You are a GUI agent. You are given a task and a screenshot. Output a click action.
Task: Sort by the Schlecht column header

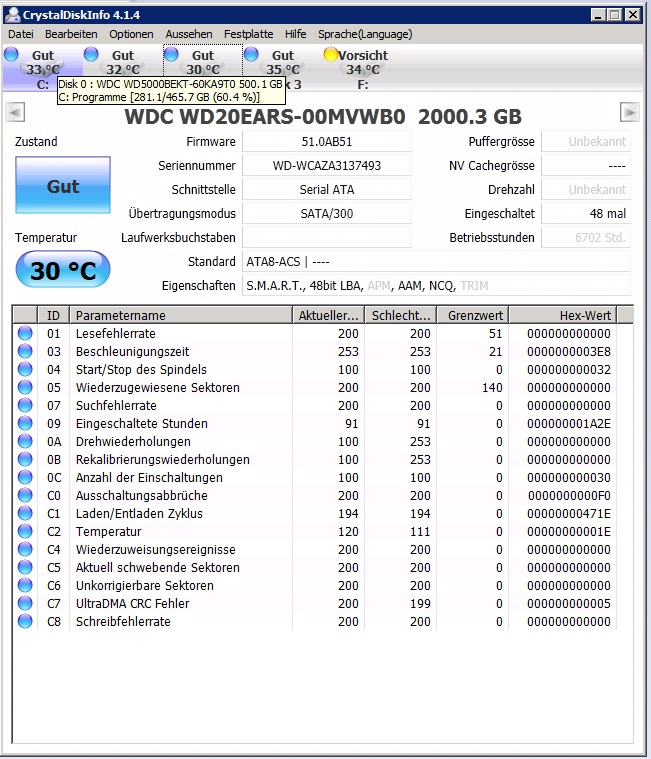(400, 316)
